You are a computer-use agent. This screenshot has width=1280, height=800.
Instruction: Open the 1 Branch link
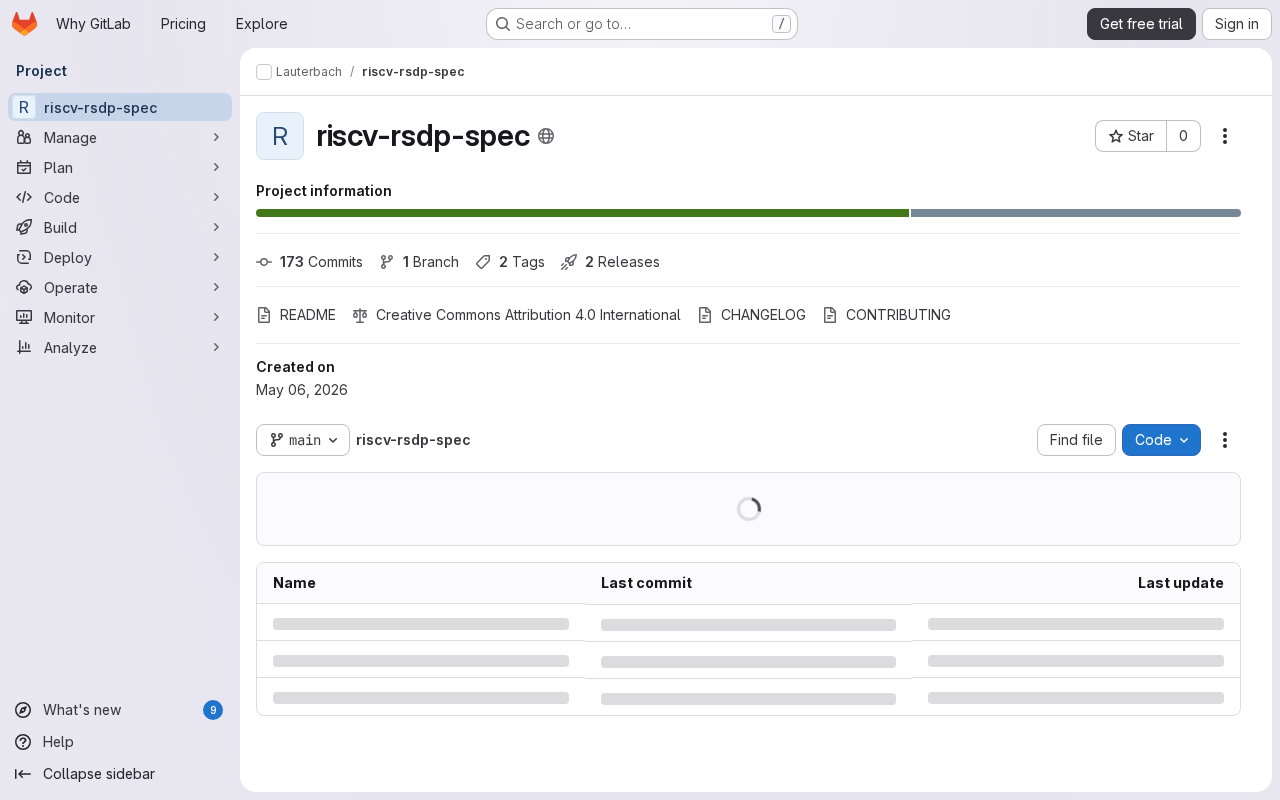point(419,262)
